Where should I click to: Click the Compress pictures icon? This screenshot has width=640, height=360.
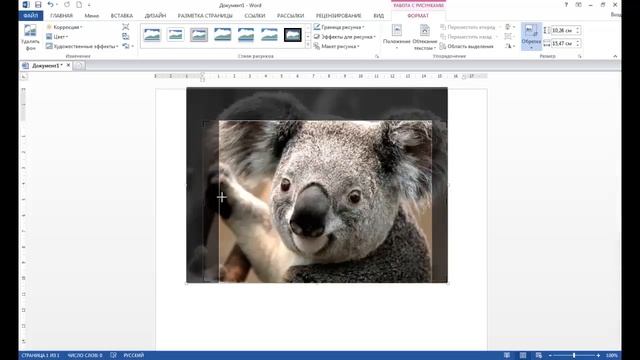pos(126,27)
